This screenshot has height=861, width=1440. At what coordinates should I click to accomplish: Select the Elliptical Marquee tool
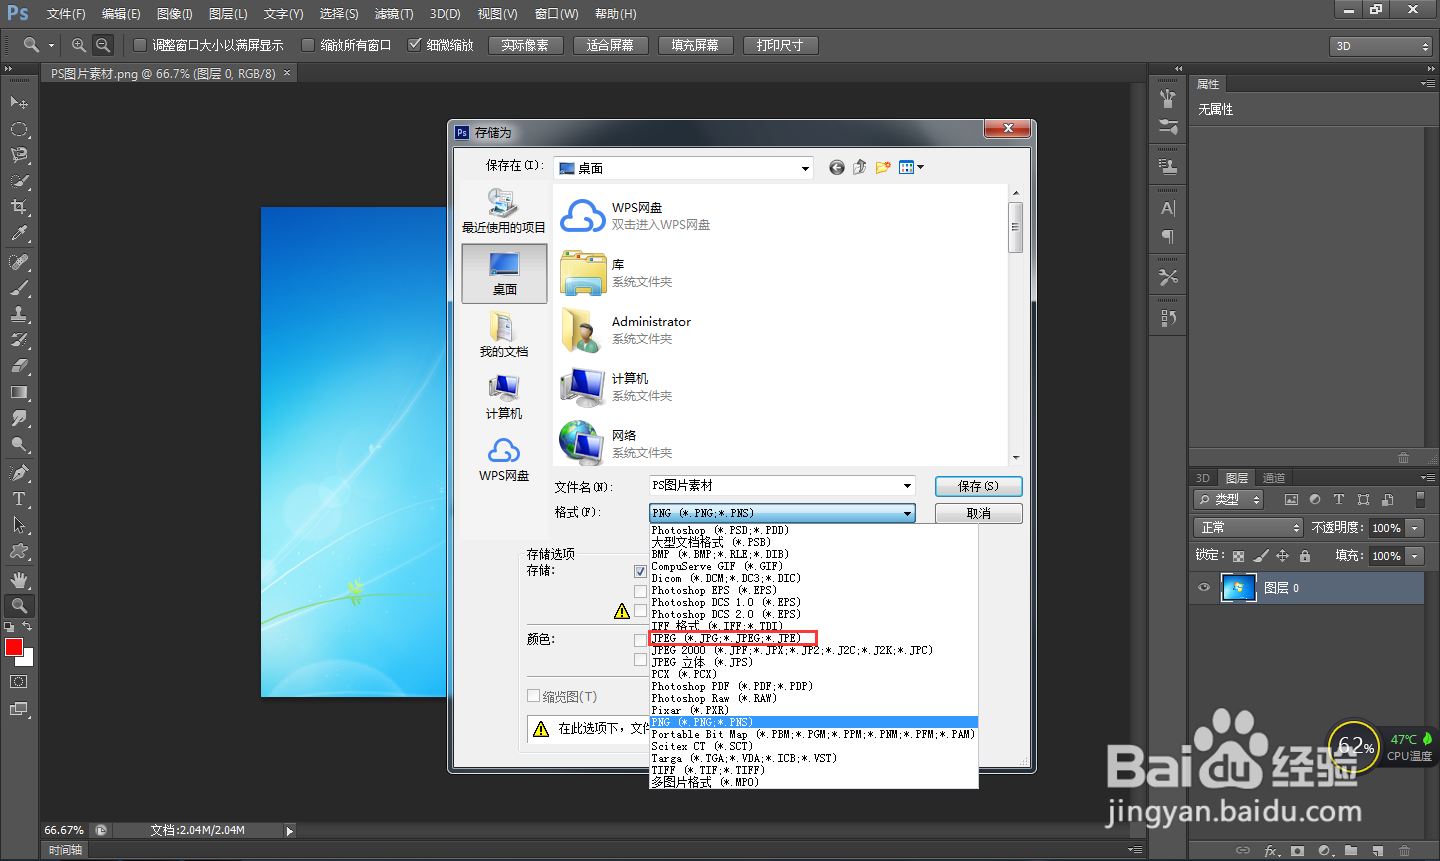tap(19, 129)
